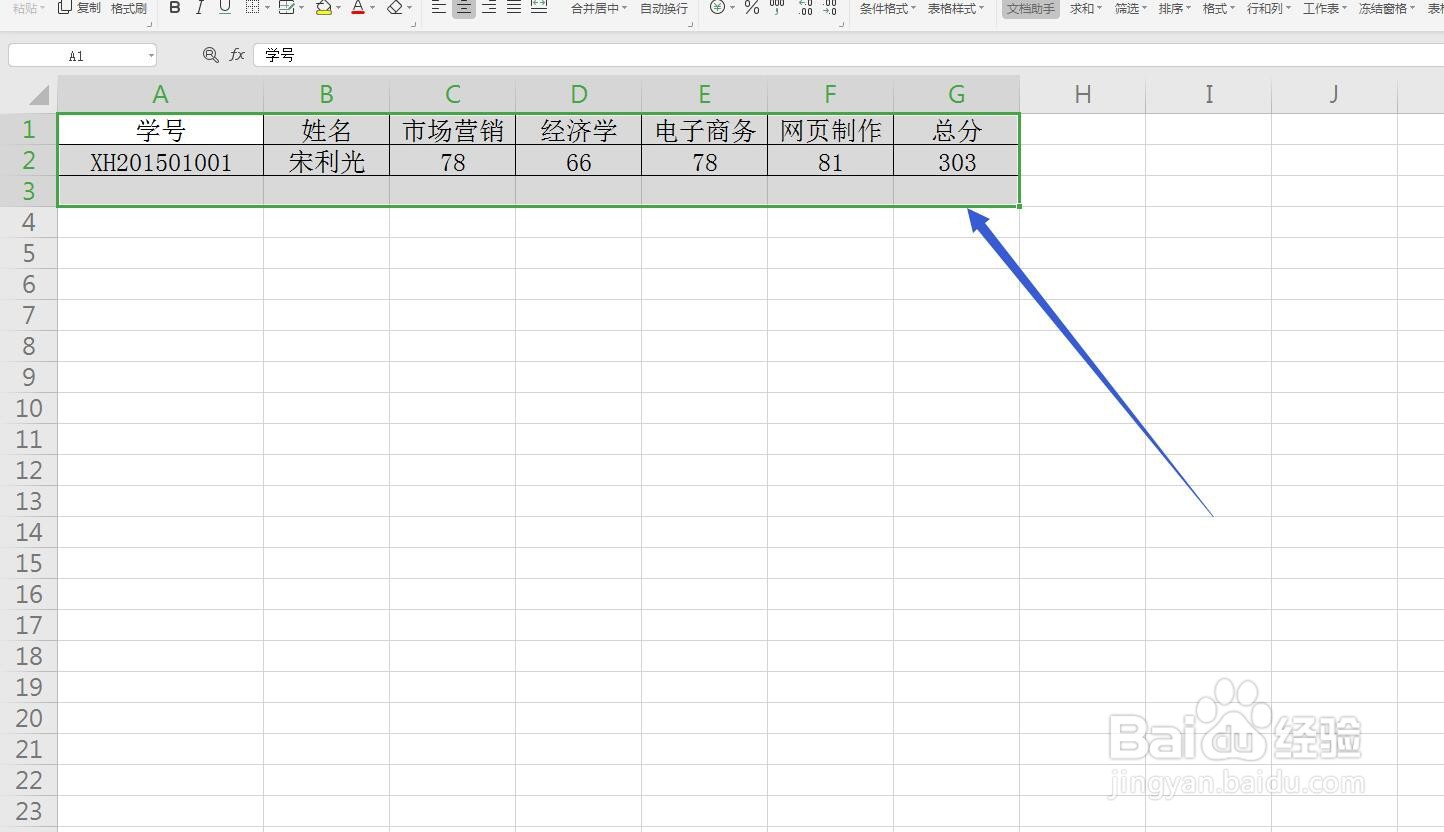Open the format (格式) menu
The image size is (1444, 832).
tap(1219, 8)
